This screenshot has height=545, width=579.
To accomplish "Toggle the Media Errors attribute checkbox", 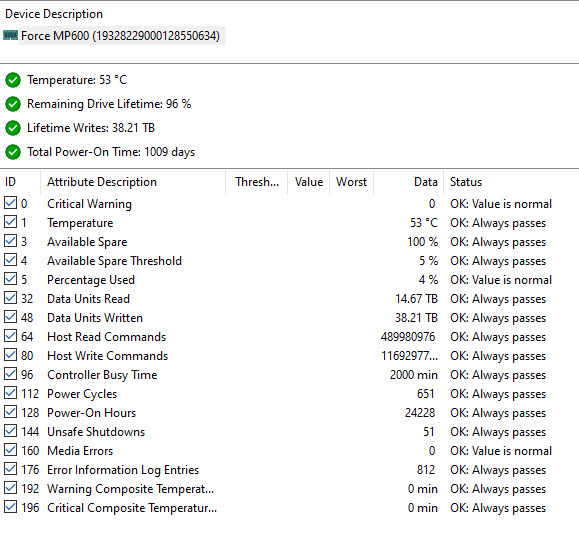I will tap(10, 450).
